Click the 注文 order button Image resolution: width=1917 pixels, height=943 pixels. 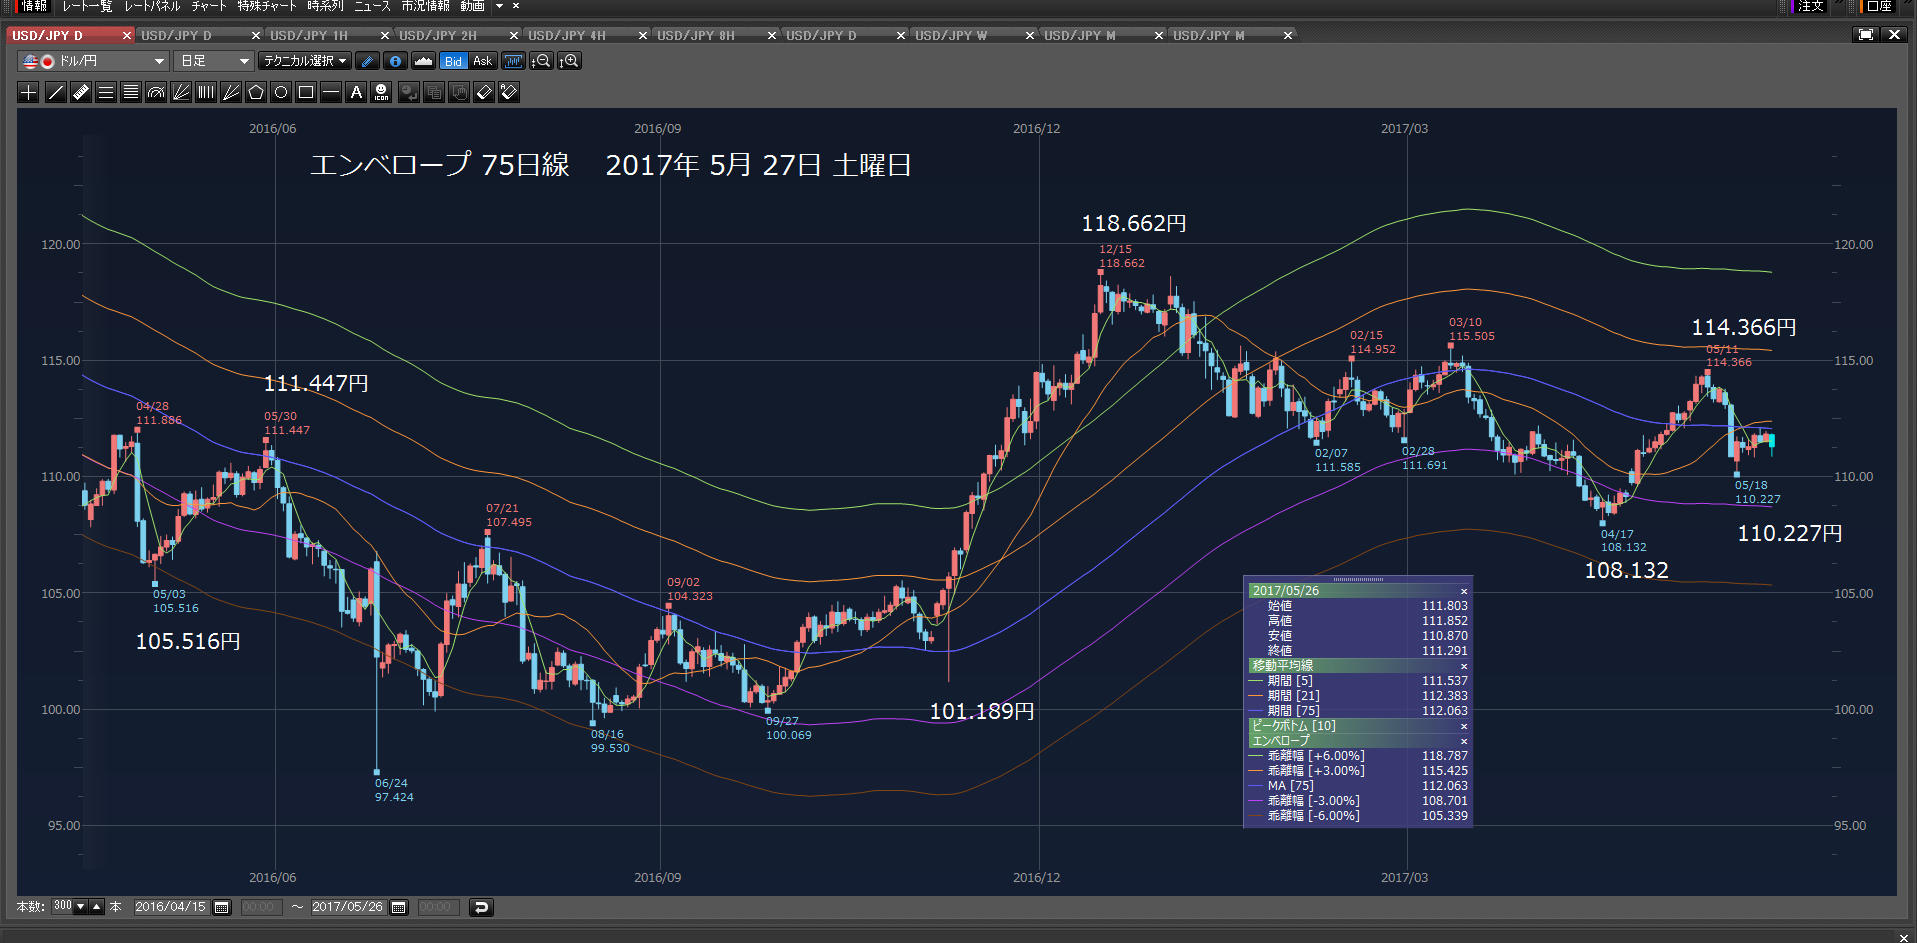[1809, 6]
